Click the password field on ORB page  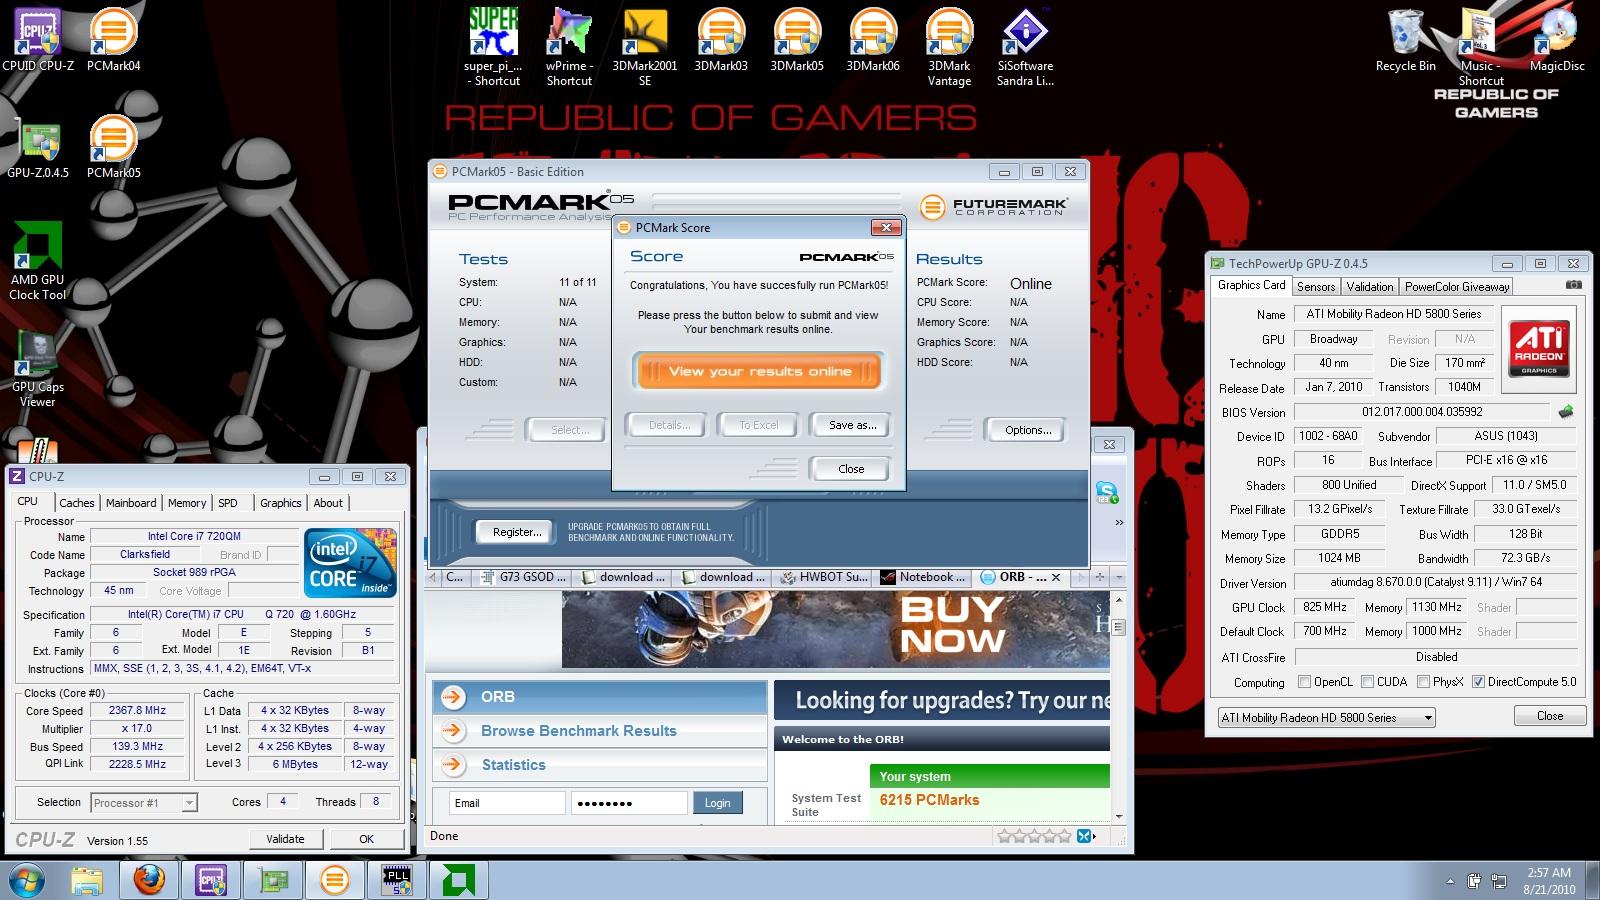point(629,803)
